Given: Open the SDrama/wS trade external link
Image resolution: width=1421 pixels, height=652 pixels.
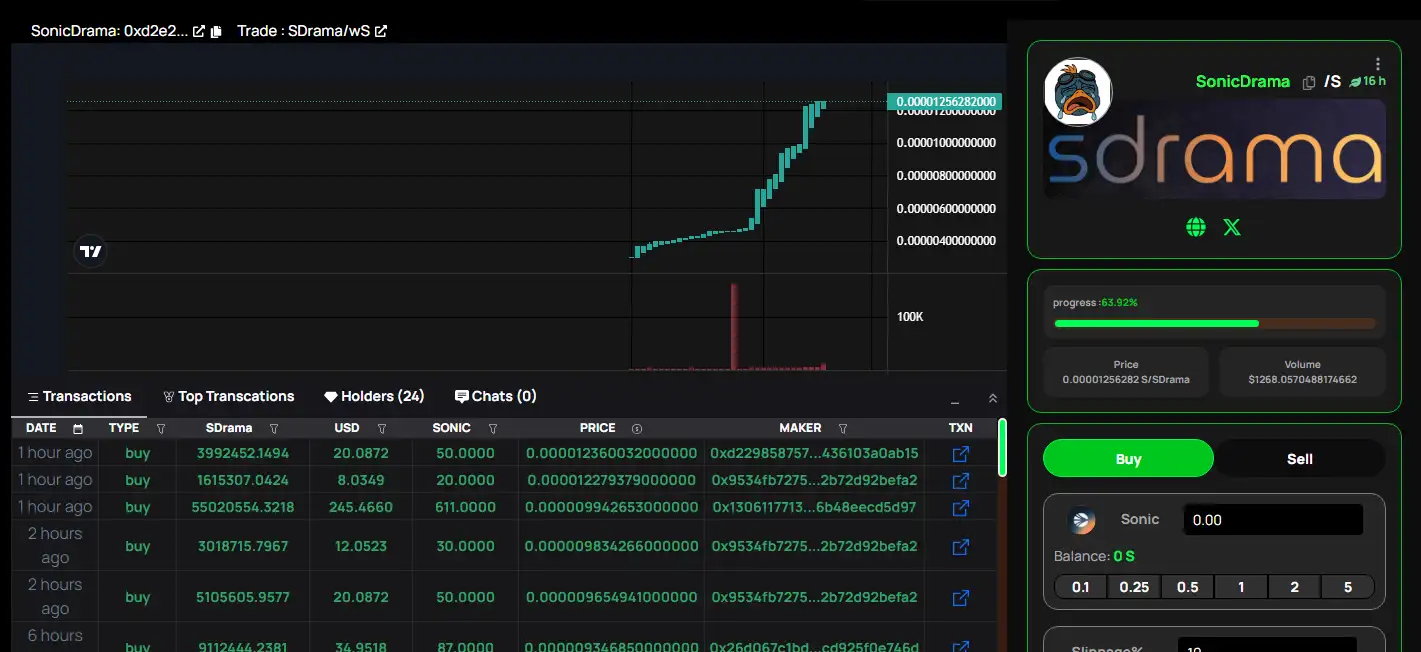Looking at the screenshot, I should coord(381,31).
